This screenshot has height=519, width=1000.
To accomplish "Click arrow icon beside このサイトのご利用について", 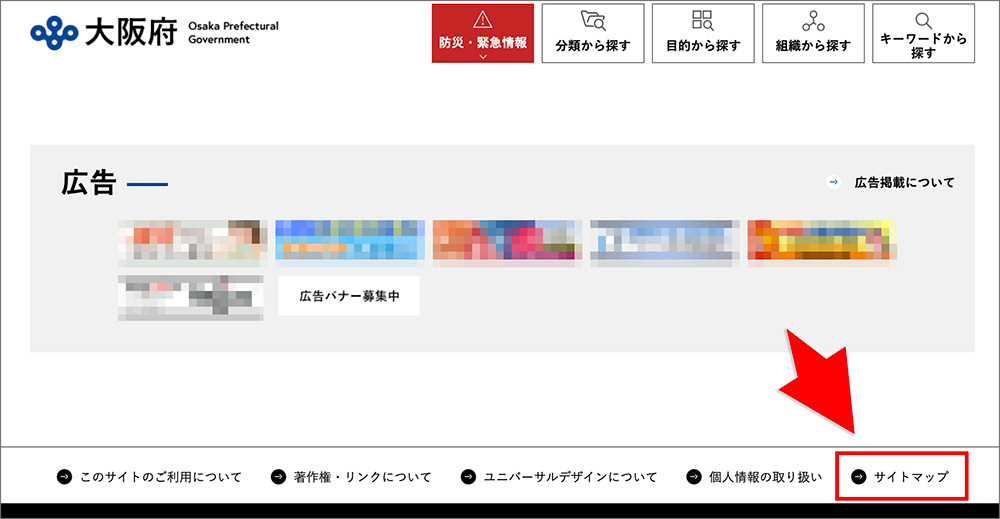I will (64, 477).
